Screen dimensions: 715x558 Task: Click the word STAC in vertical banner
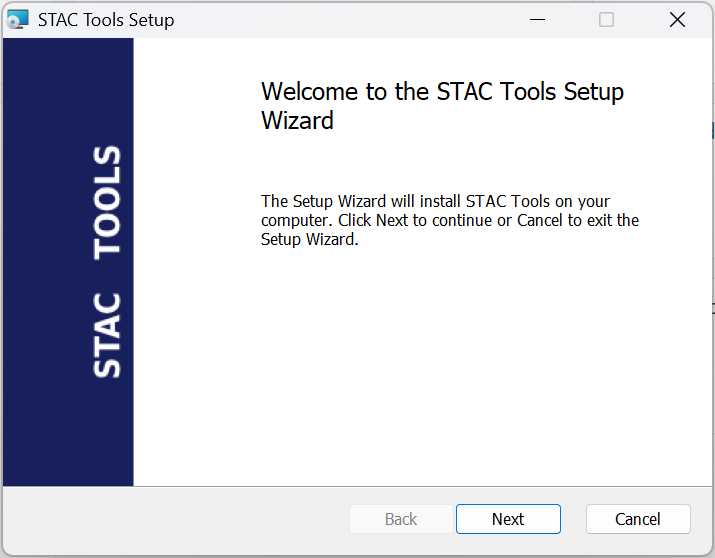coord(107,335)
